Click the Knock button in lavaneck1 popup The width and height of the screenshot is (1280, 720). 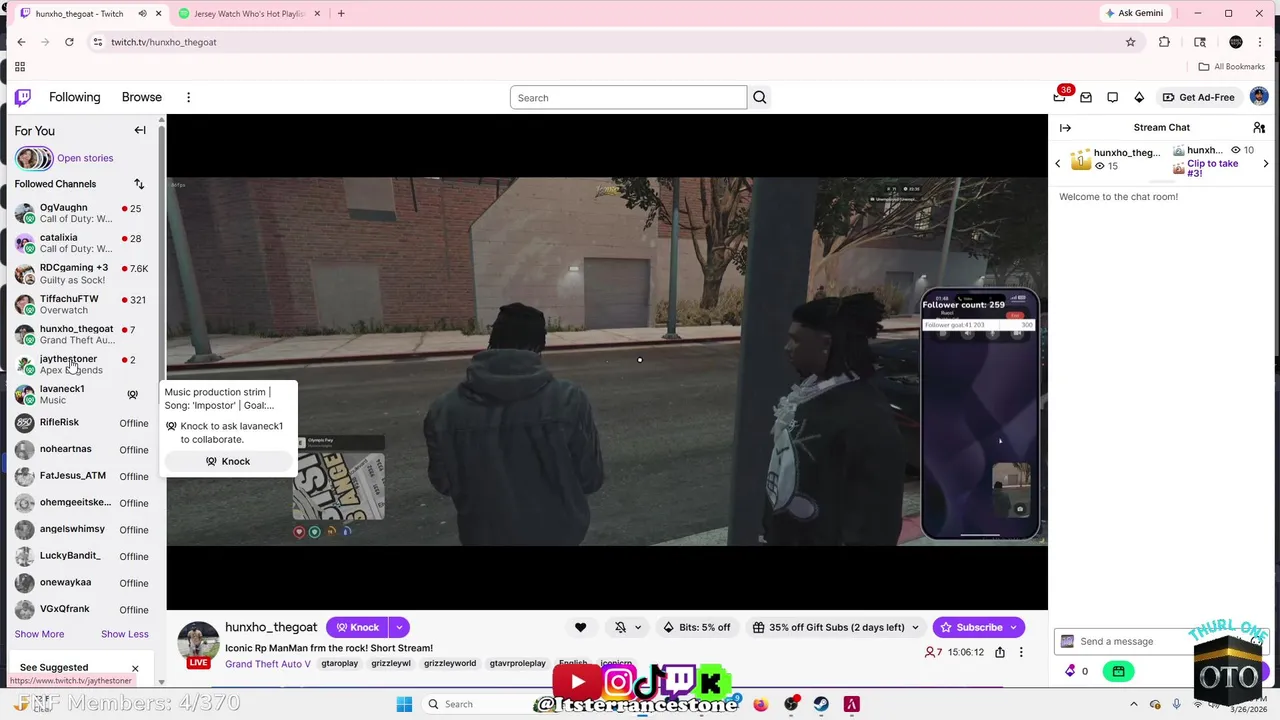coord(228,461)
